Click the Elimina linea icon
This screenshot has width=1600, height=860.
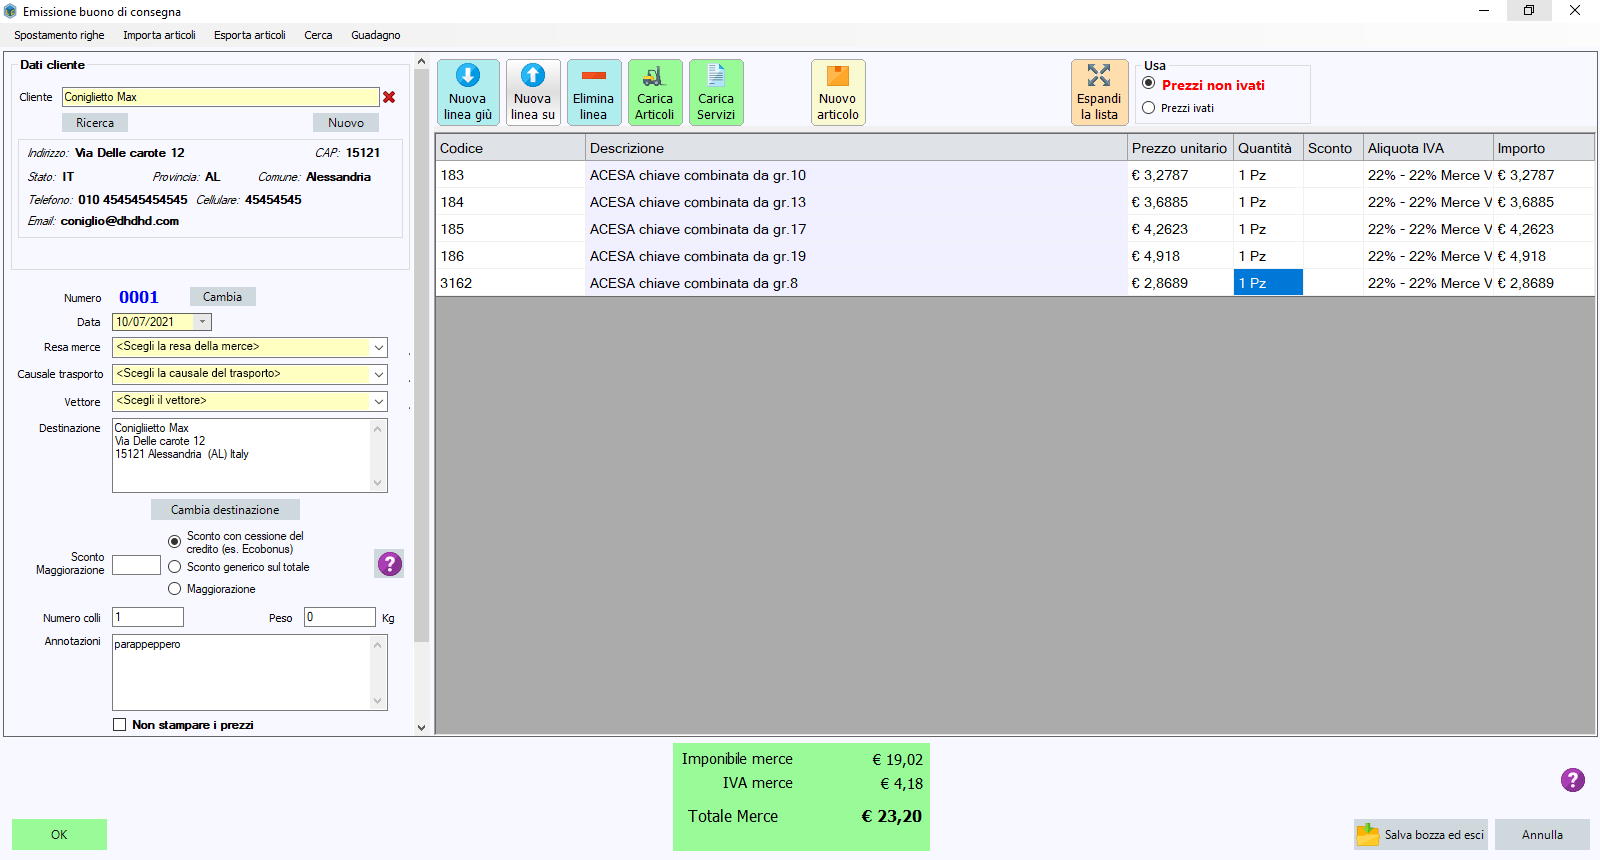pyautogui.click(x=593, y=92)
